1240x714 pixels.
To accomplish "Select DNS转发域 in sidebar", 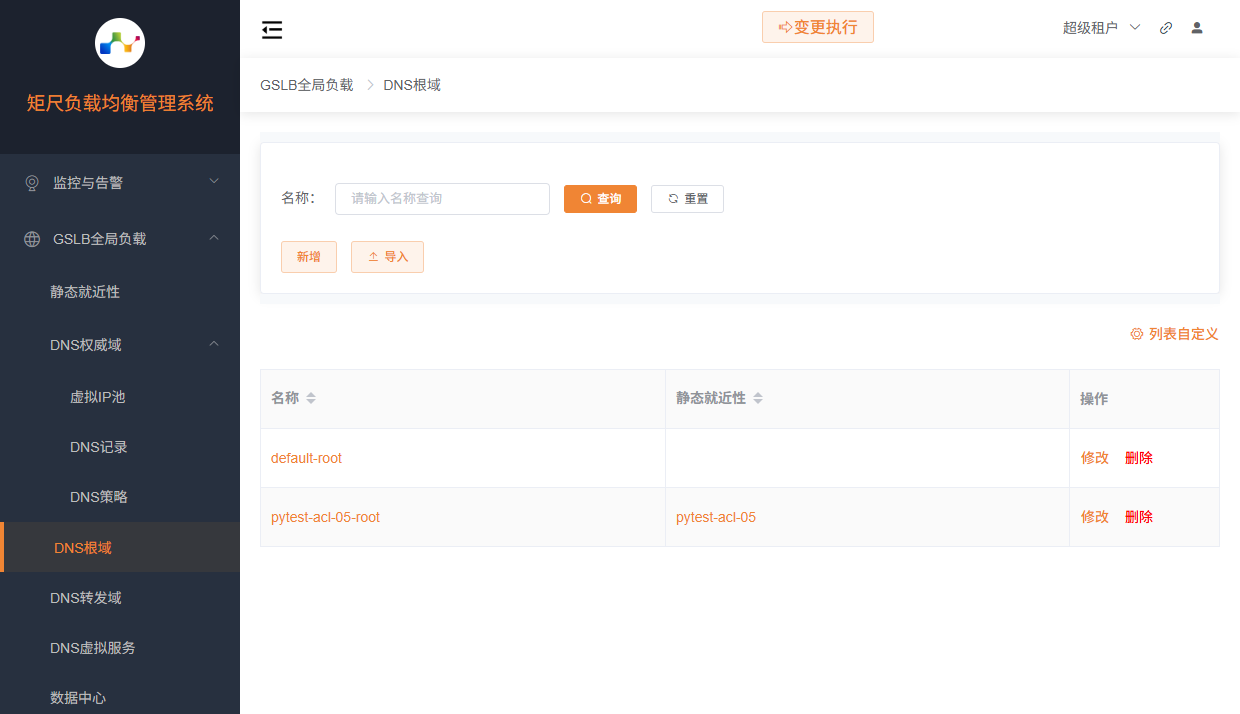I will click(x=86, y=598).
